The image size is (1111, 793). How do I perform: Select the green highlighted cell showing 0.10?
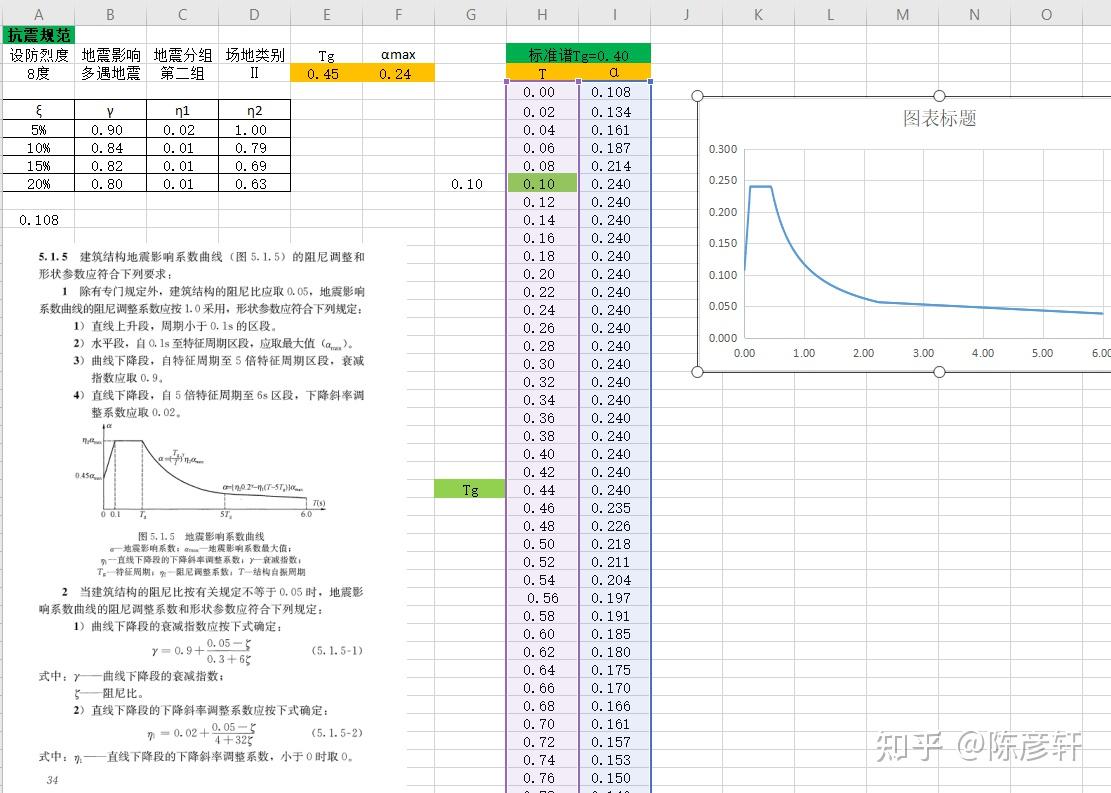[543, 183]
